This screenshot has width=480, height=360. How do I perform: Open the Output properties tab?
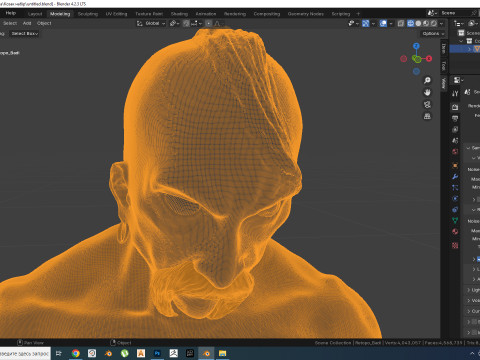[455, 118]
